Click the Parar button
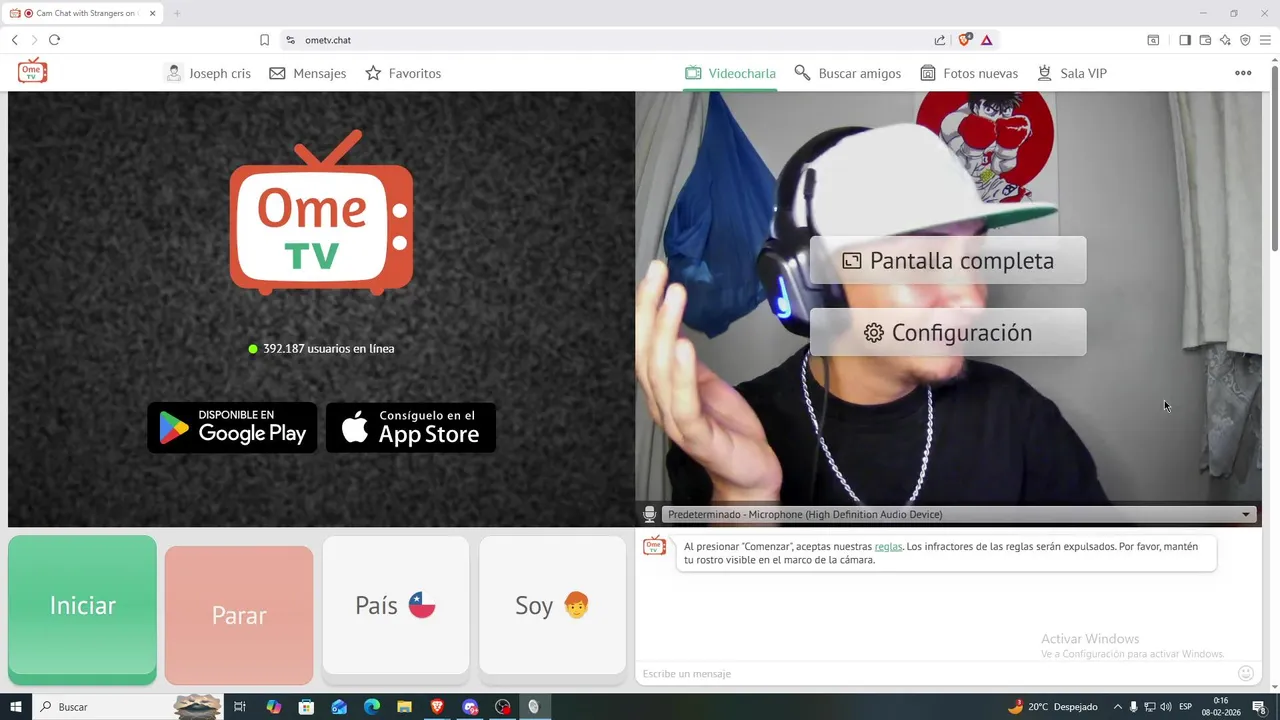Viewport: 1280px width, 720px height. (239, 615)
